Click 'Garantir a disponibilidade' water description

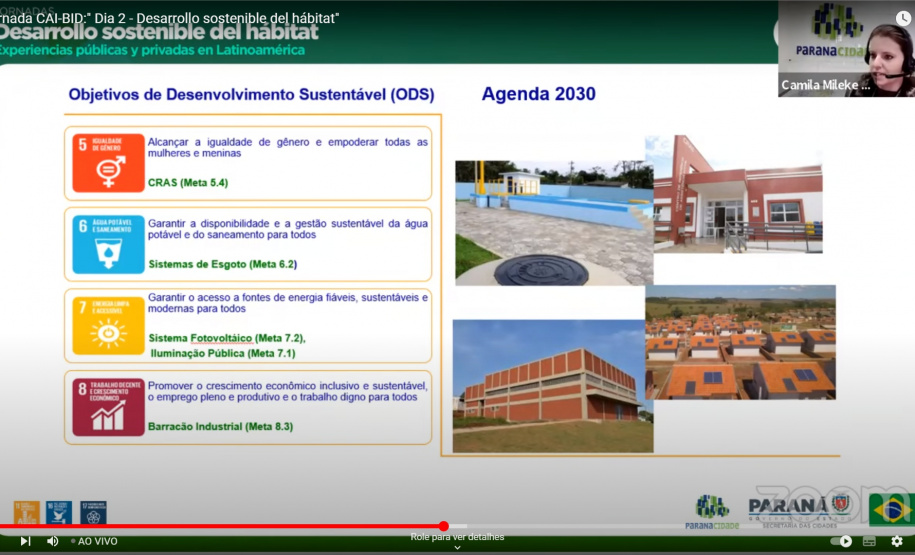(x=288, y=229)
